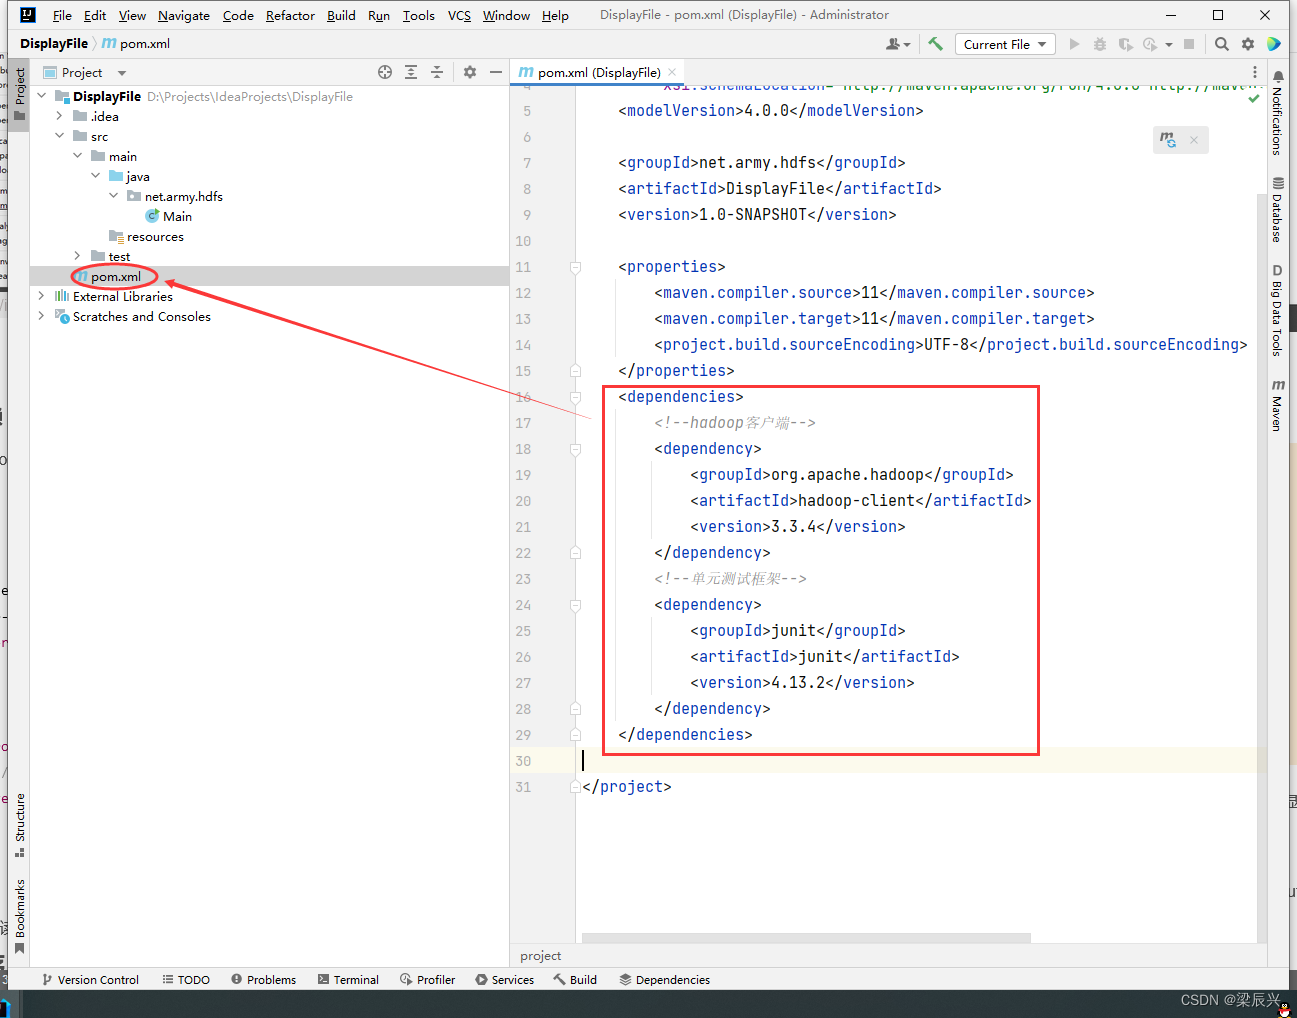Viewport: 1297px width, 1018px height.
Task: Open Structure tool window
Action: click(x=20, y=825)
